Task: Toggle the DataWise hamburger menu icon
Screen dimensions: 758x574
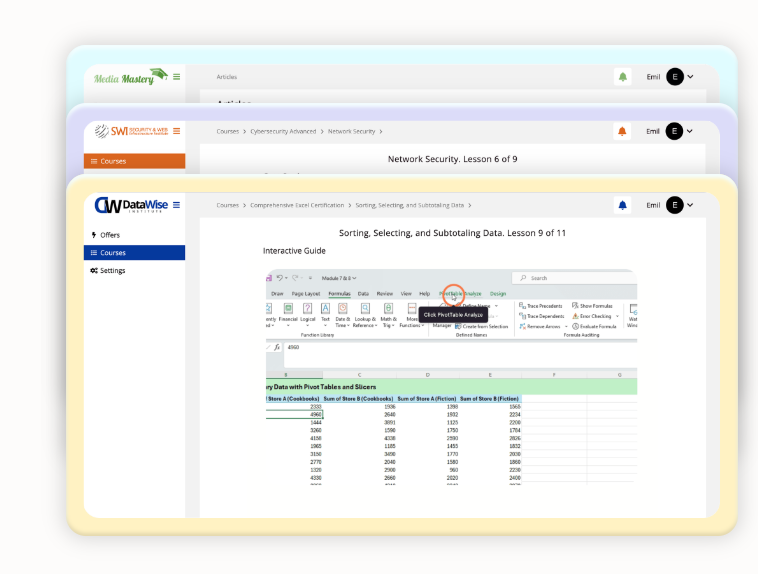Action: [x=177, y=205]
